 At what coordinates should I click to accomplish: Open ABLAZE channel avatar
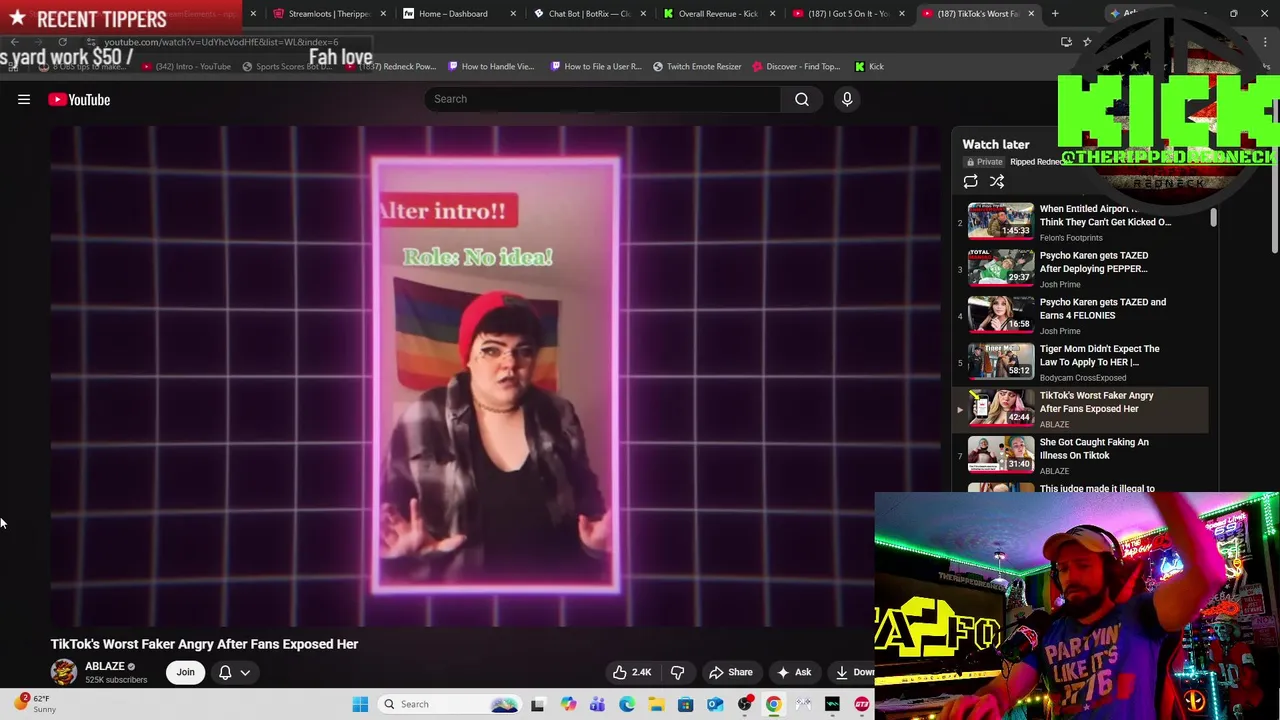[x=64, y=672]
